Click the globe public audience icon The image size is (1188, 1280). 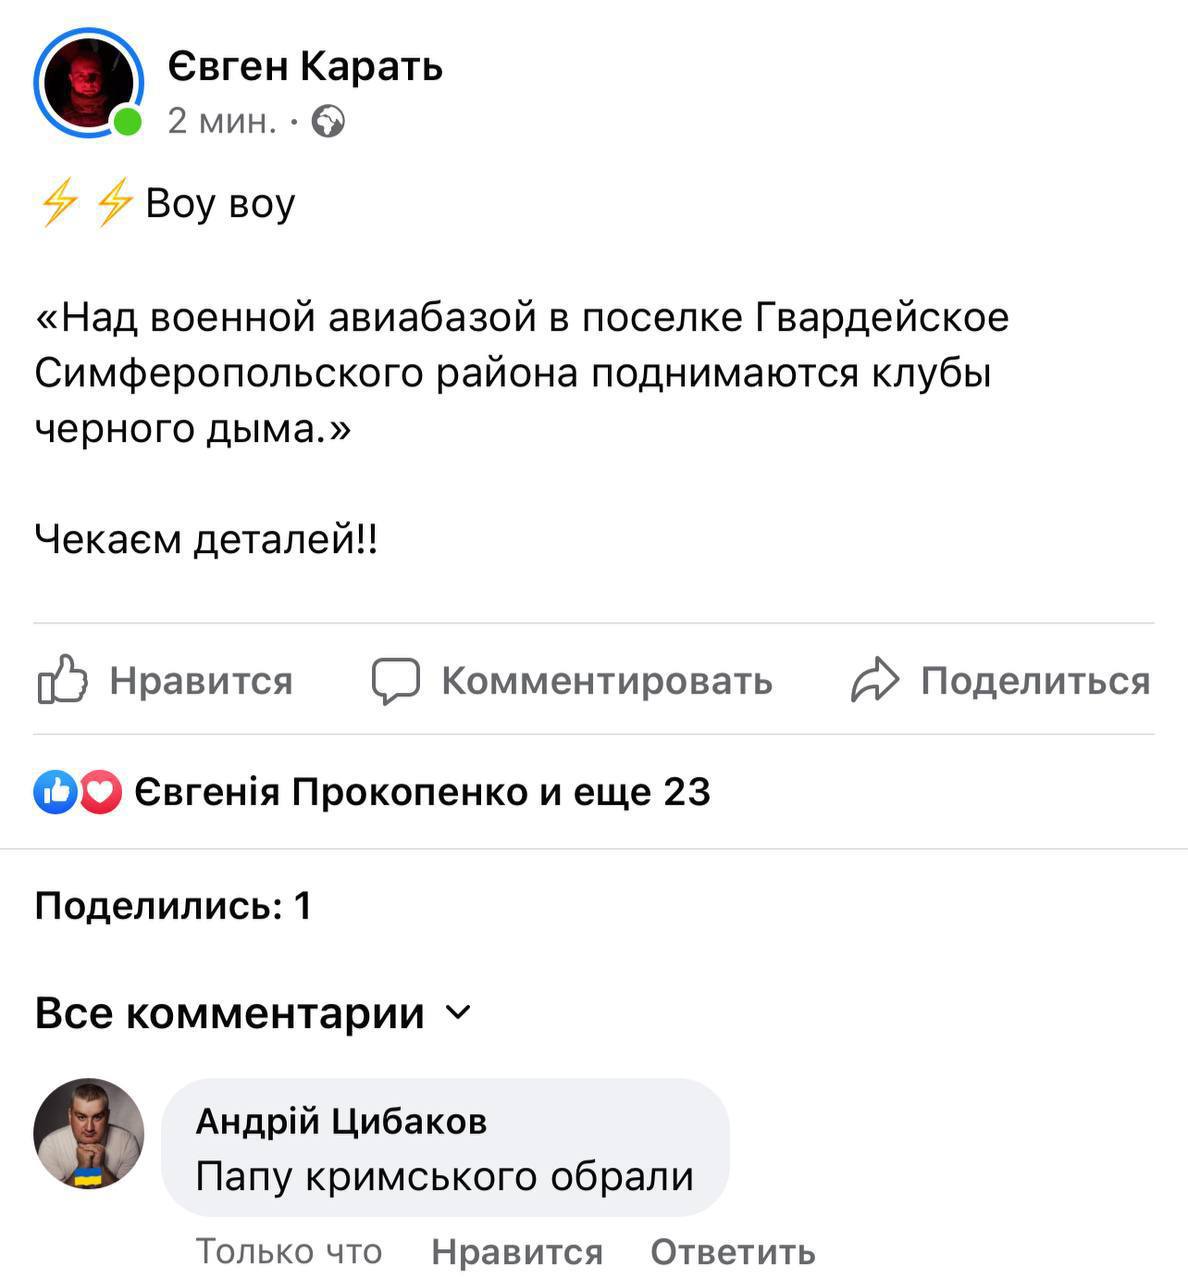pyautogui.click(x=328, y=122)
